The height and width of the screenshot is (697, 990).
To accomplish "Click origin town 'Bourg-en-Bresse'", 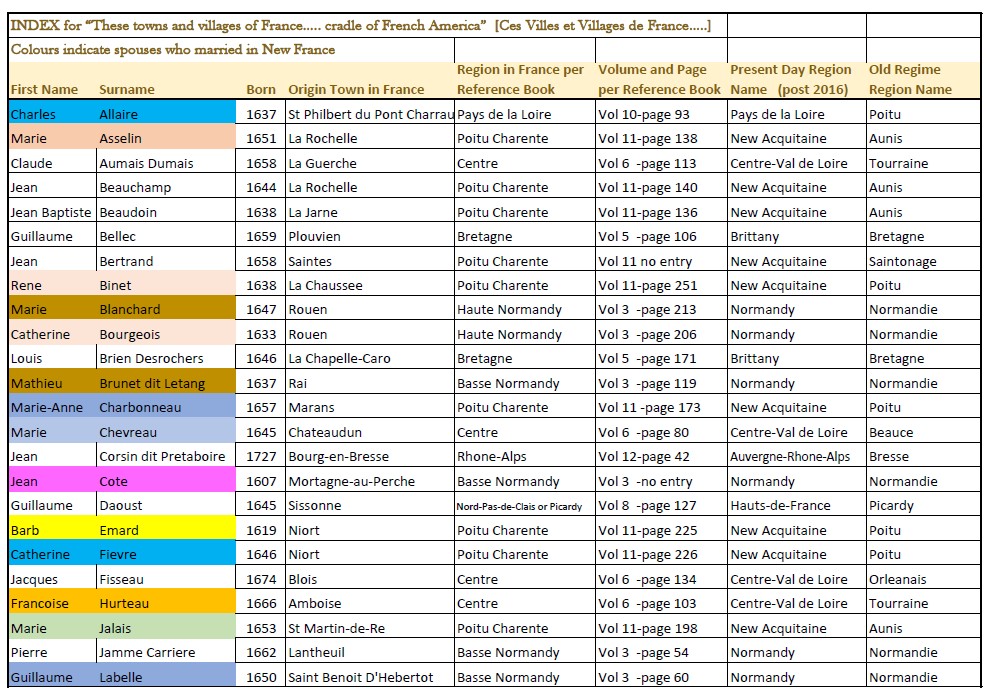I will 338,456.
